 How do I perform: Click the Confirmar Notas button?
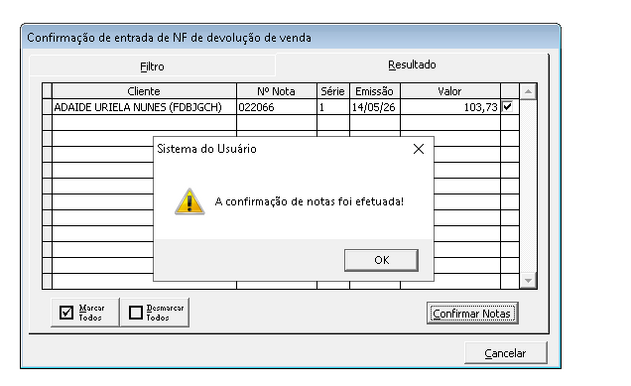click(x=472, y=313)
